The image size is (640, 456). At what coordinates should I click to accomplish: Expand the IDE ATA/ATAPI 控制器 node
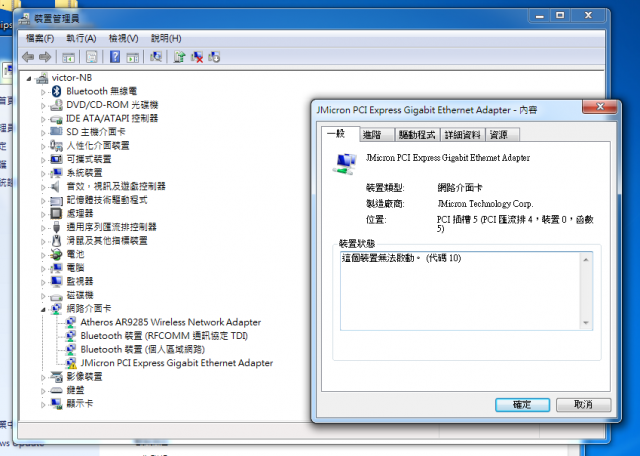point(43,119)
